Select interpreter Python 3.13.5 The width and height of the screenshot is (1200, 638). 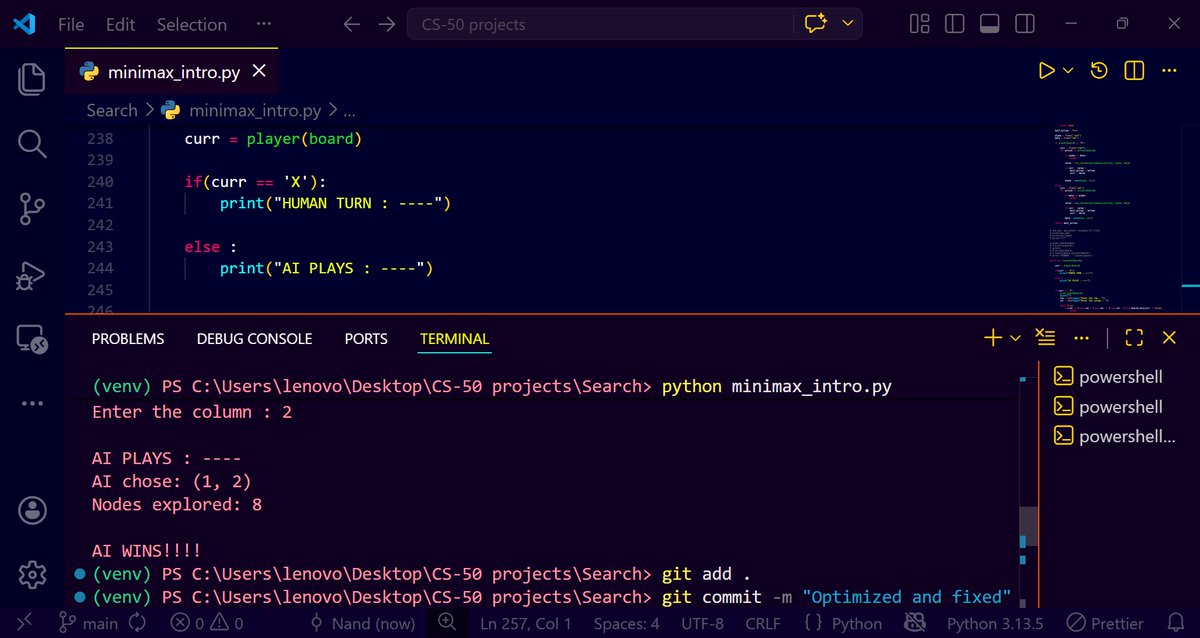tap(995, 623)
